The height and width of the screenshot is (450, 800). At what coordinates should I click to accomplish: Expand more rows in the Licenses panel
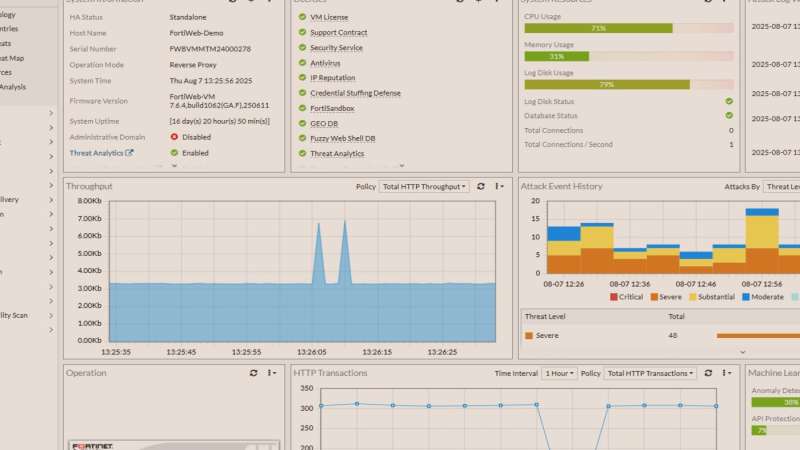(x=402, y=166)
